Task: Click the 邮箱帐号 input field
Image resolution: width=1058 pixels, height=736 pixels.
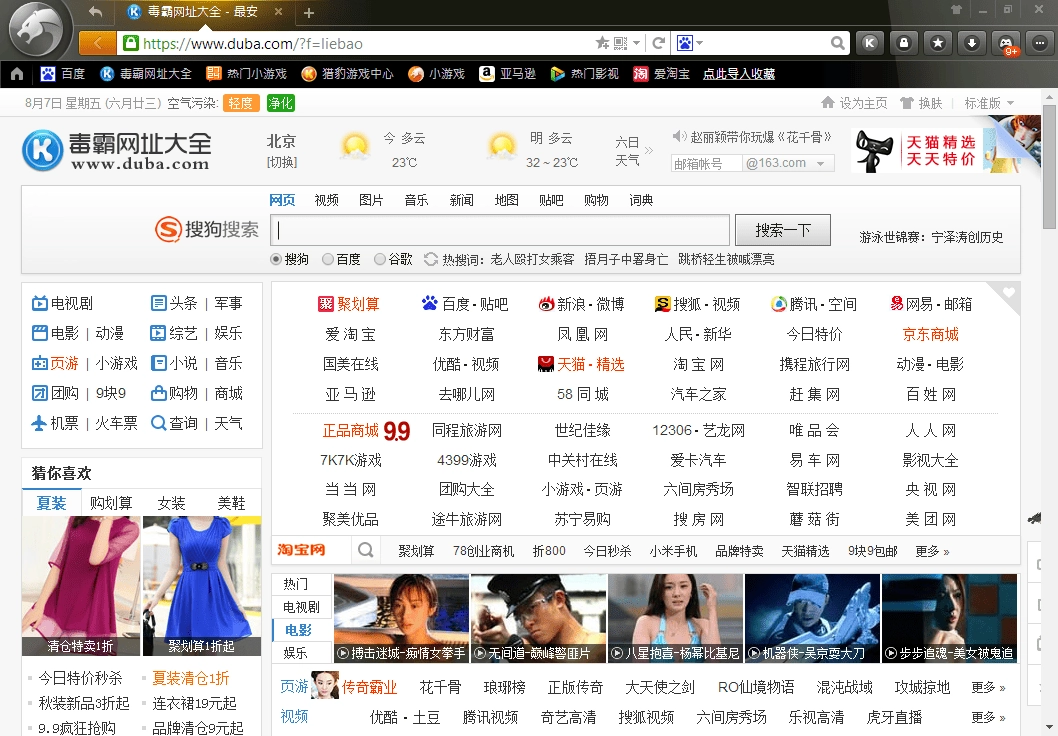Action: point(706,163)
